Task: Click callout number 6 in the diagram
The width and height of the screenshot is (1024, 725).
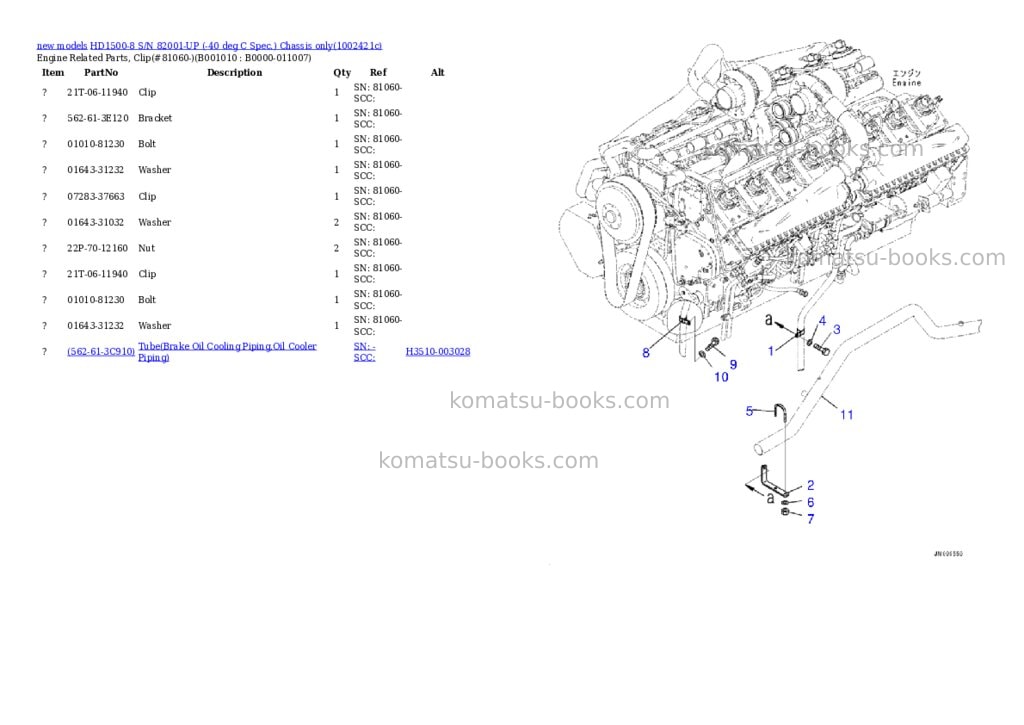Action: [x=810, y=502]
